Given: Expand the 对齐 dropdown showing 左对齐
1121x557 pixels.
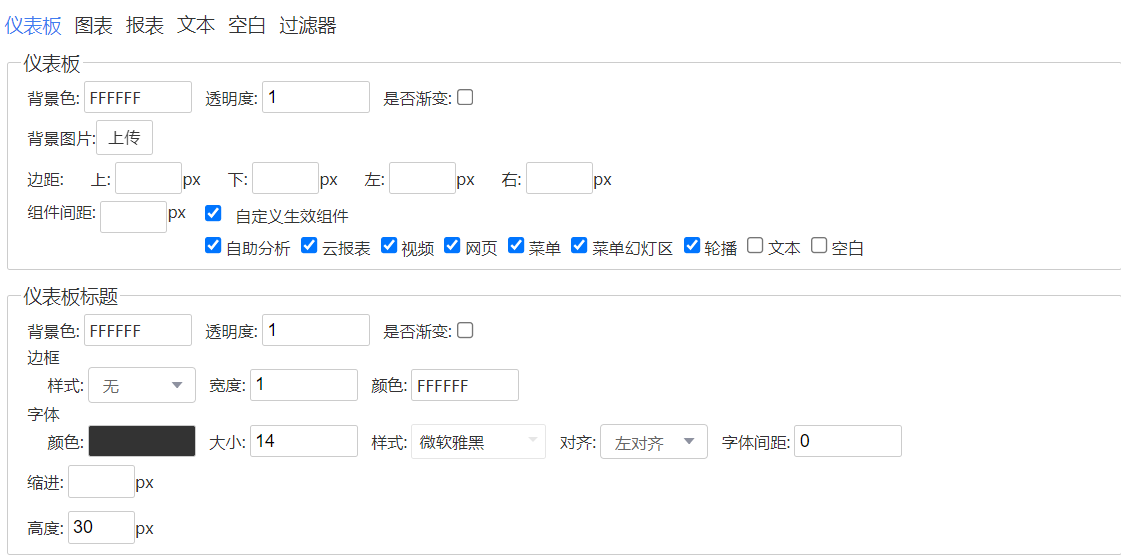Looking at the screenshot, I should (654, 443).
